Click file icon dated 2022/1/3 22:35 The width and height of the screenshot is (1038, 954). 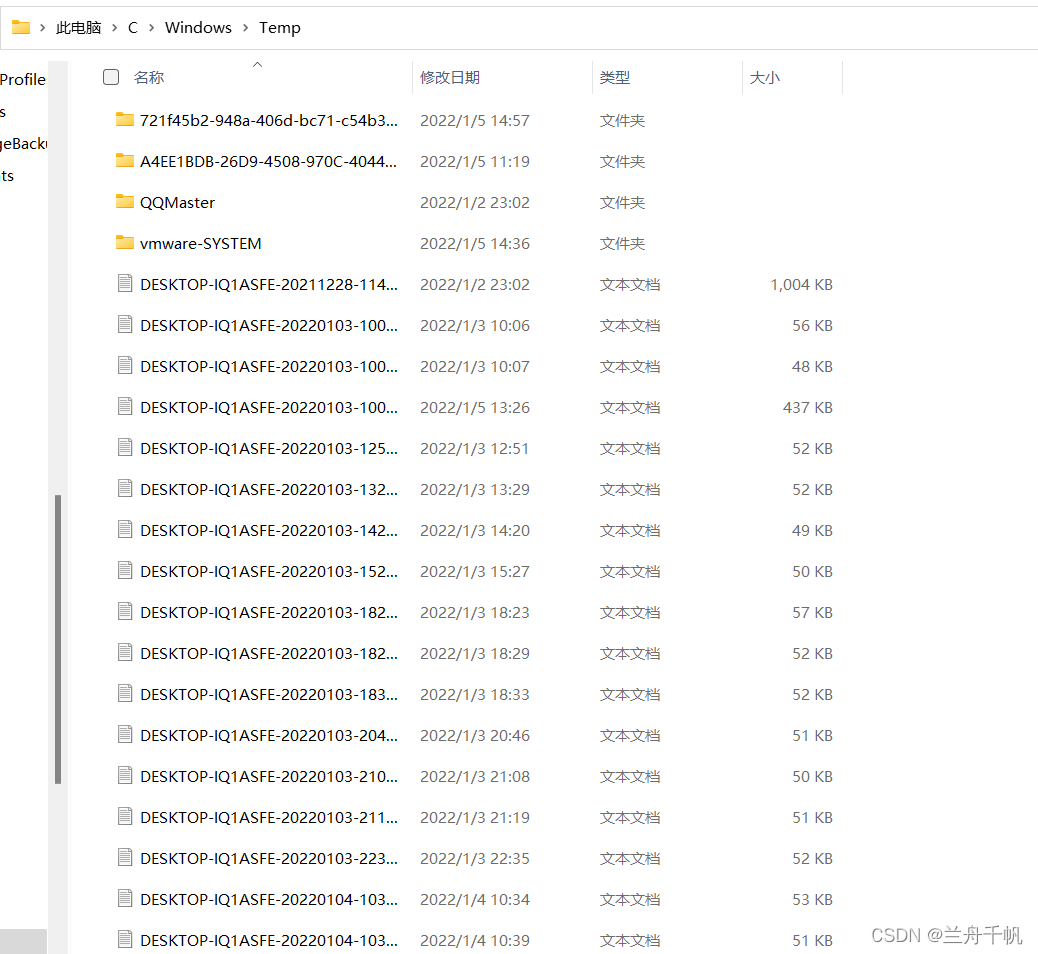pos(125,858)
